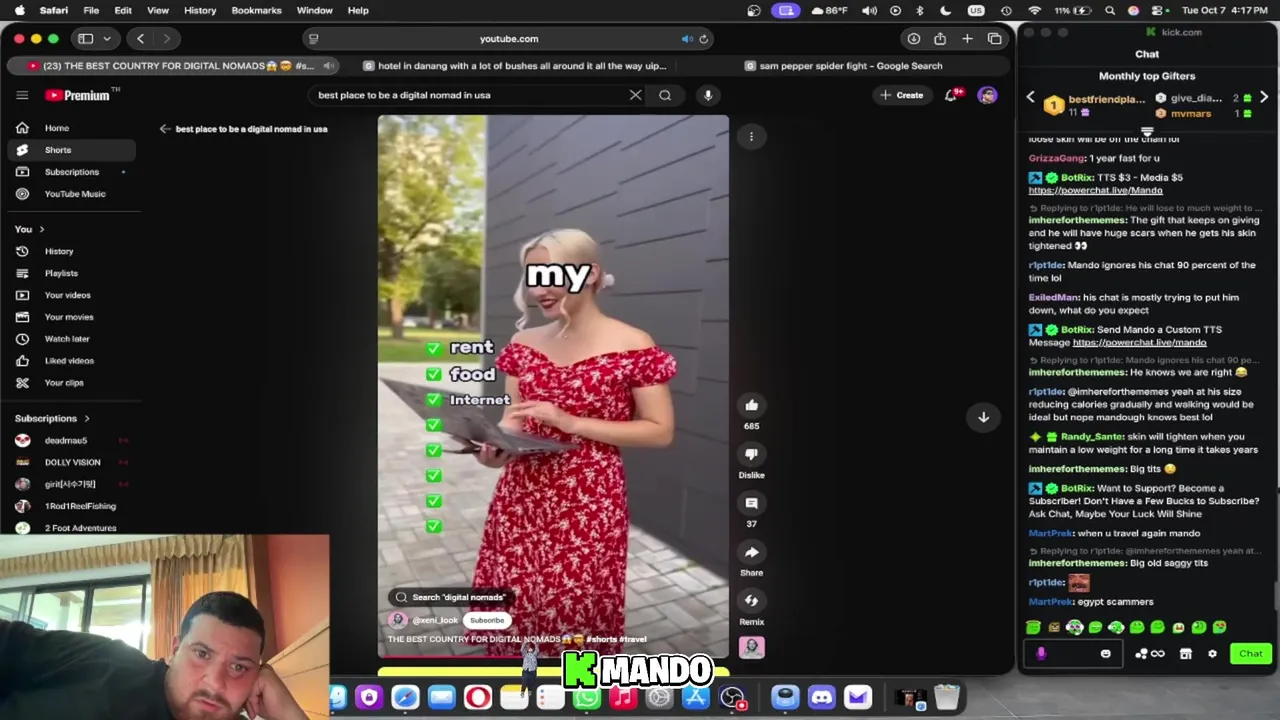The height and width of the screenshot is (720, 1280).
Task: Go to next Short with down arrow
Action: [x=983, y=417]
